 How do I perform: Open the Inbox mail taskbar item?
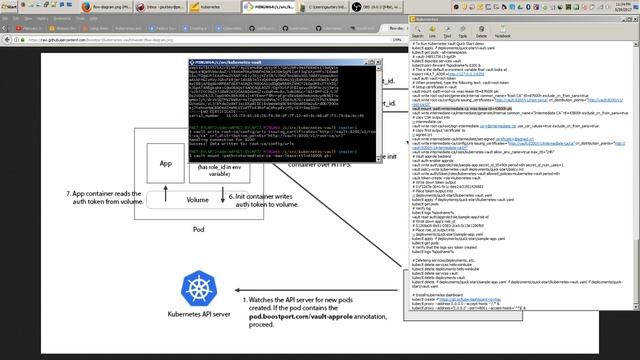160,7
